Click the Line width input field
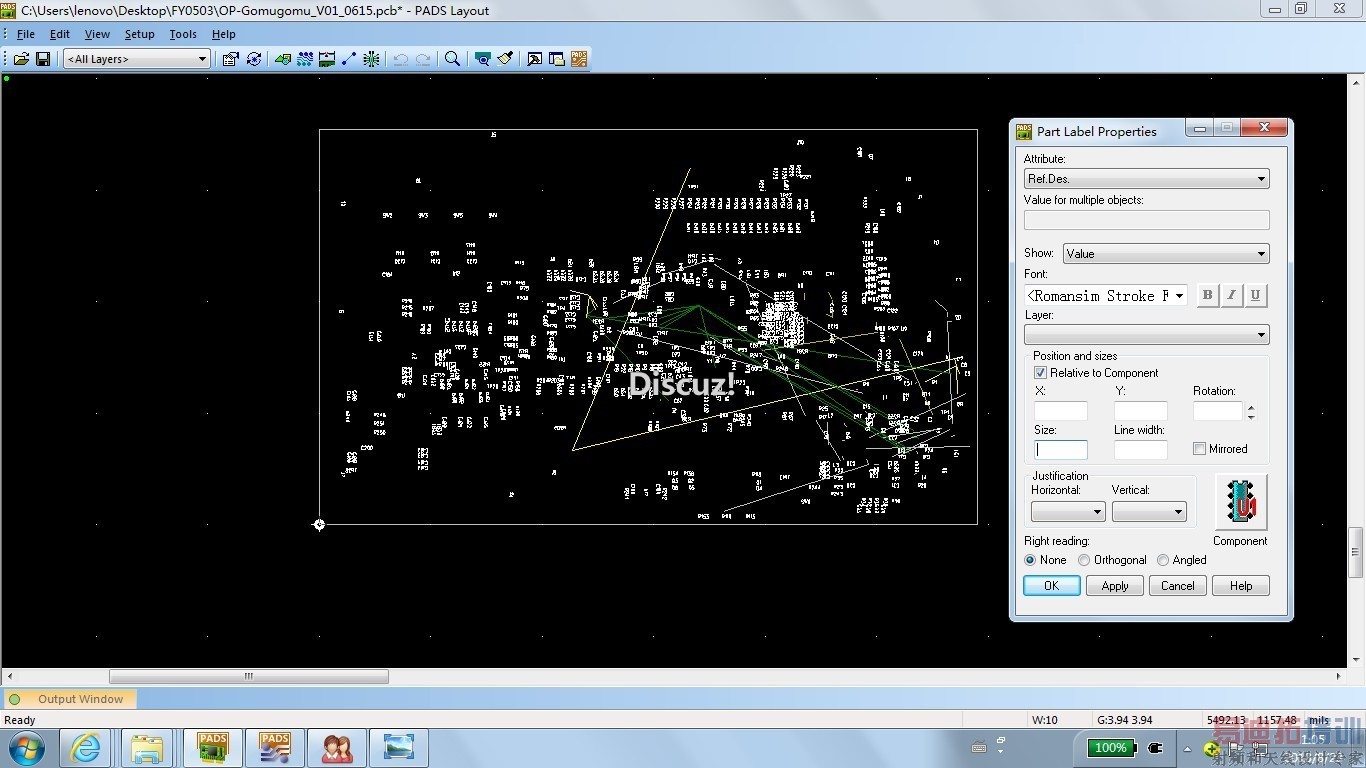1366x768 pixels. 1141,450
